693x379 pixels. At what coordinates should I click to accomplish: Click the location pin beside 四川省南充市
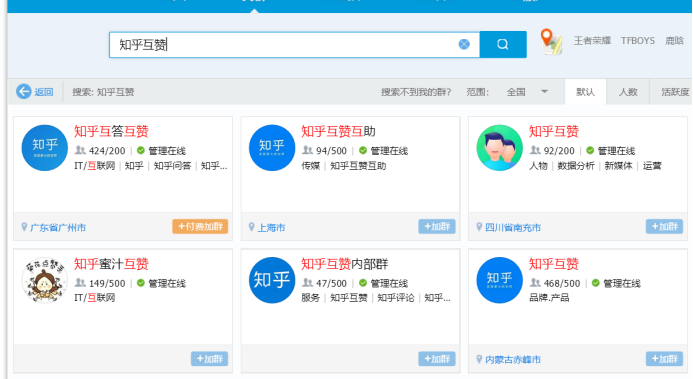tap(479, 227)
